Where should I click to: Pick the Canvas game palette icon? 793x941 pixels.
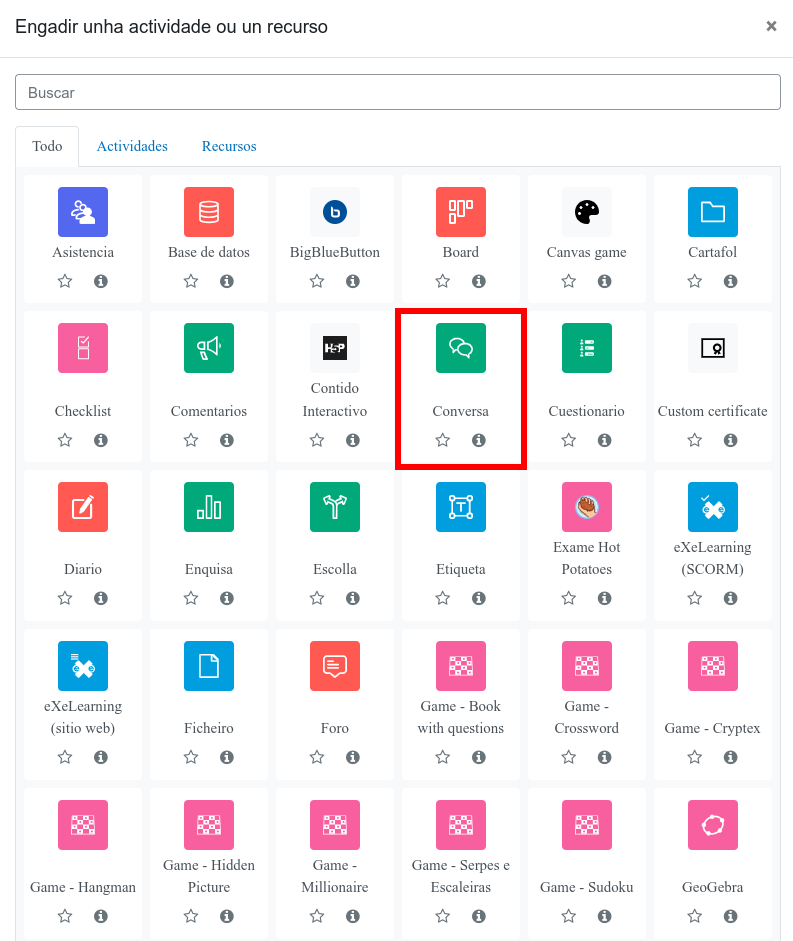587,212
